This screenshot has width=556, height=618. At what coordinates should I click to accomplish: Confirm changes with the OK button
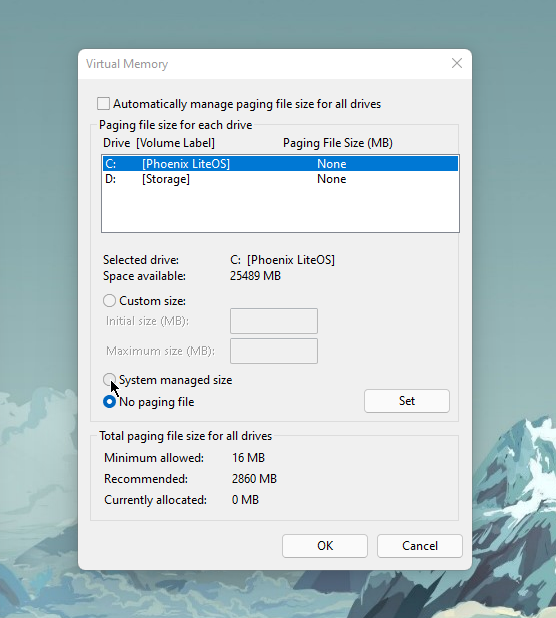325,546
